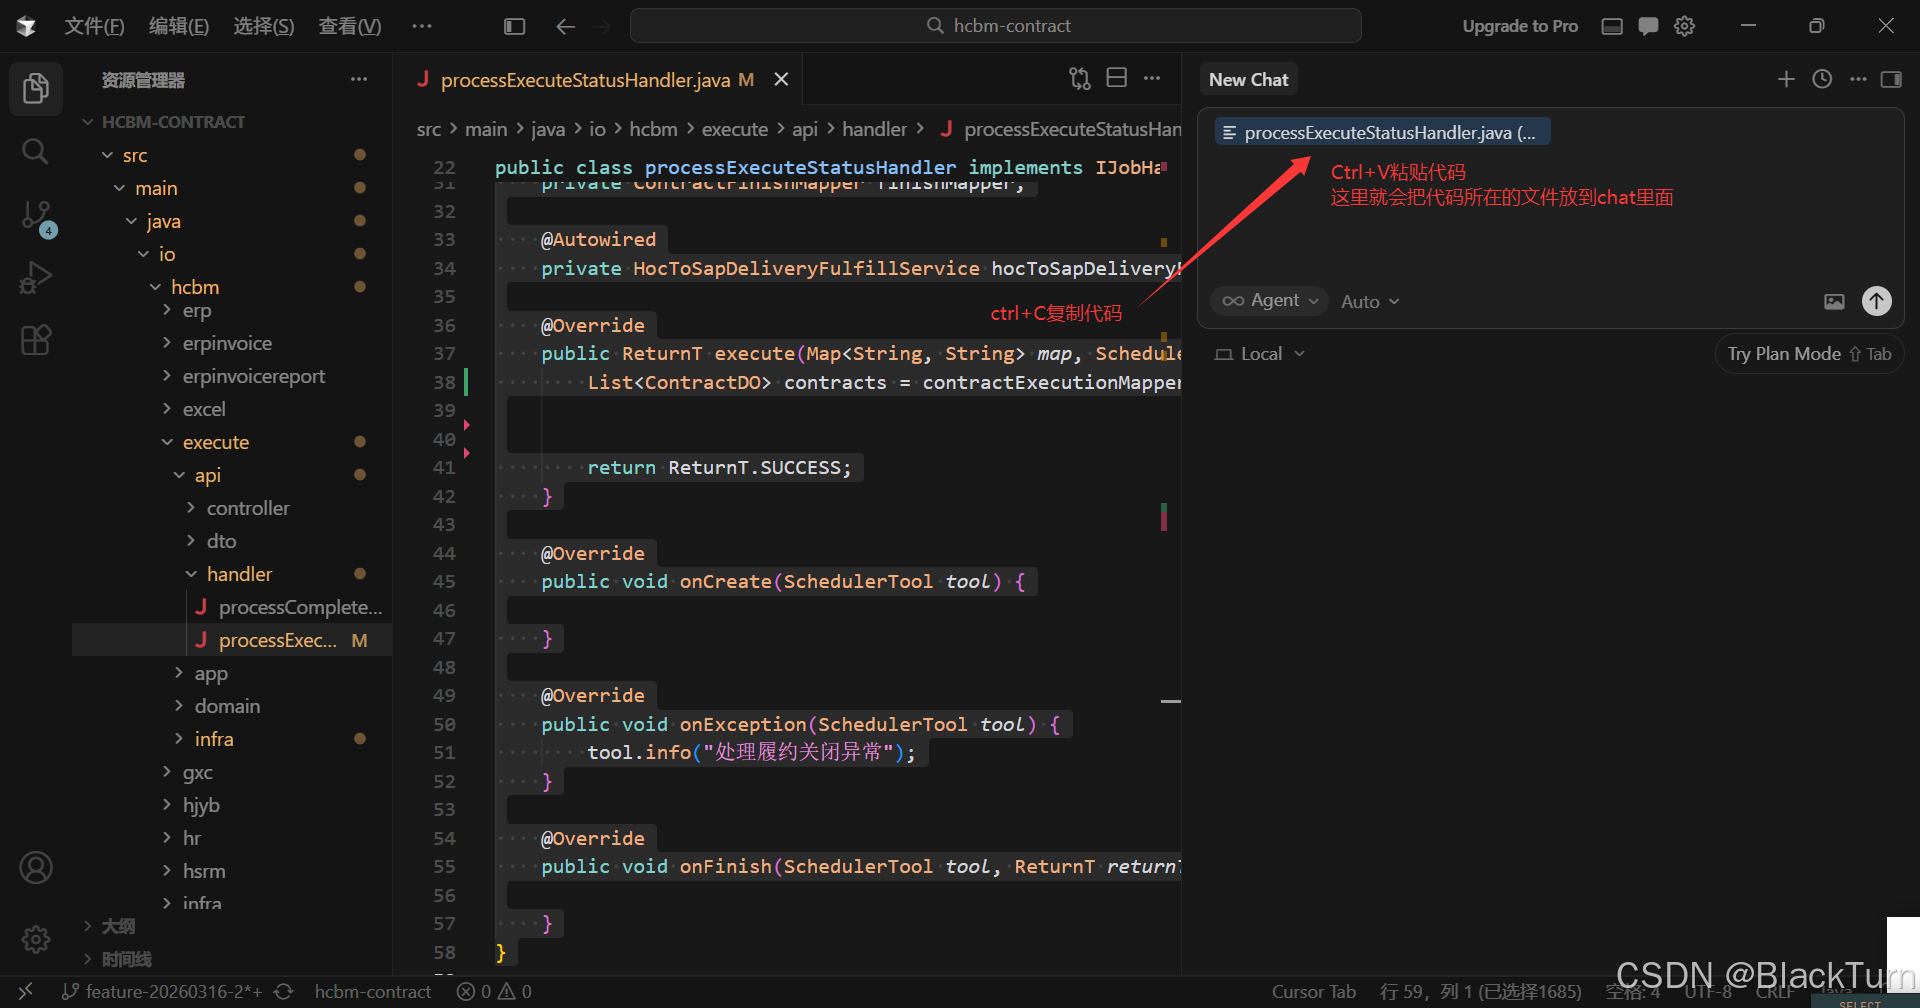Open Explorer more actions ellipsis
Image resolution: width=1920 pixels, height=1008 pixels.
point(359,79)
